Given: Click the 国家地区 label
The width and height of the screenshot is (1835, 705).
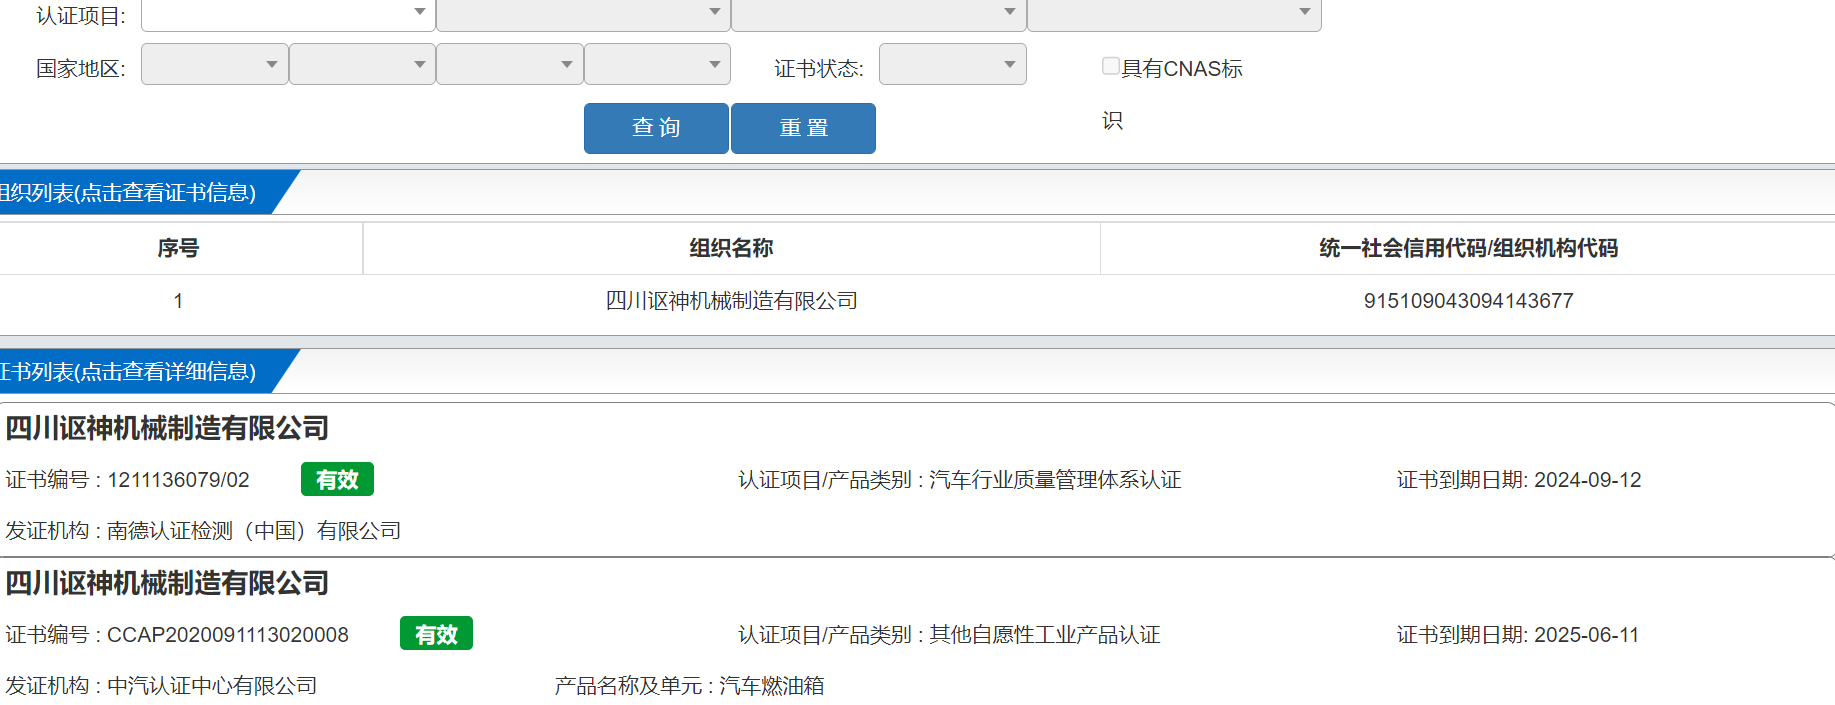Looking at the screenshot, I should click(81, 69).
